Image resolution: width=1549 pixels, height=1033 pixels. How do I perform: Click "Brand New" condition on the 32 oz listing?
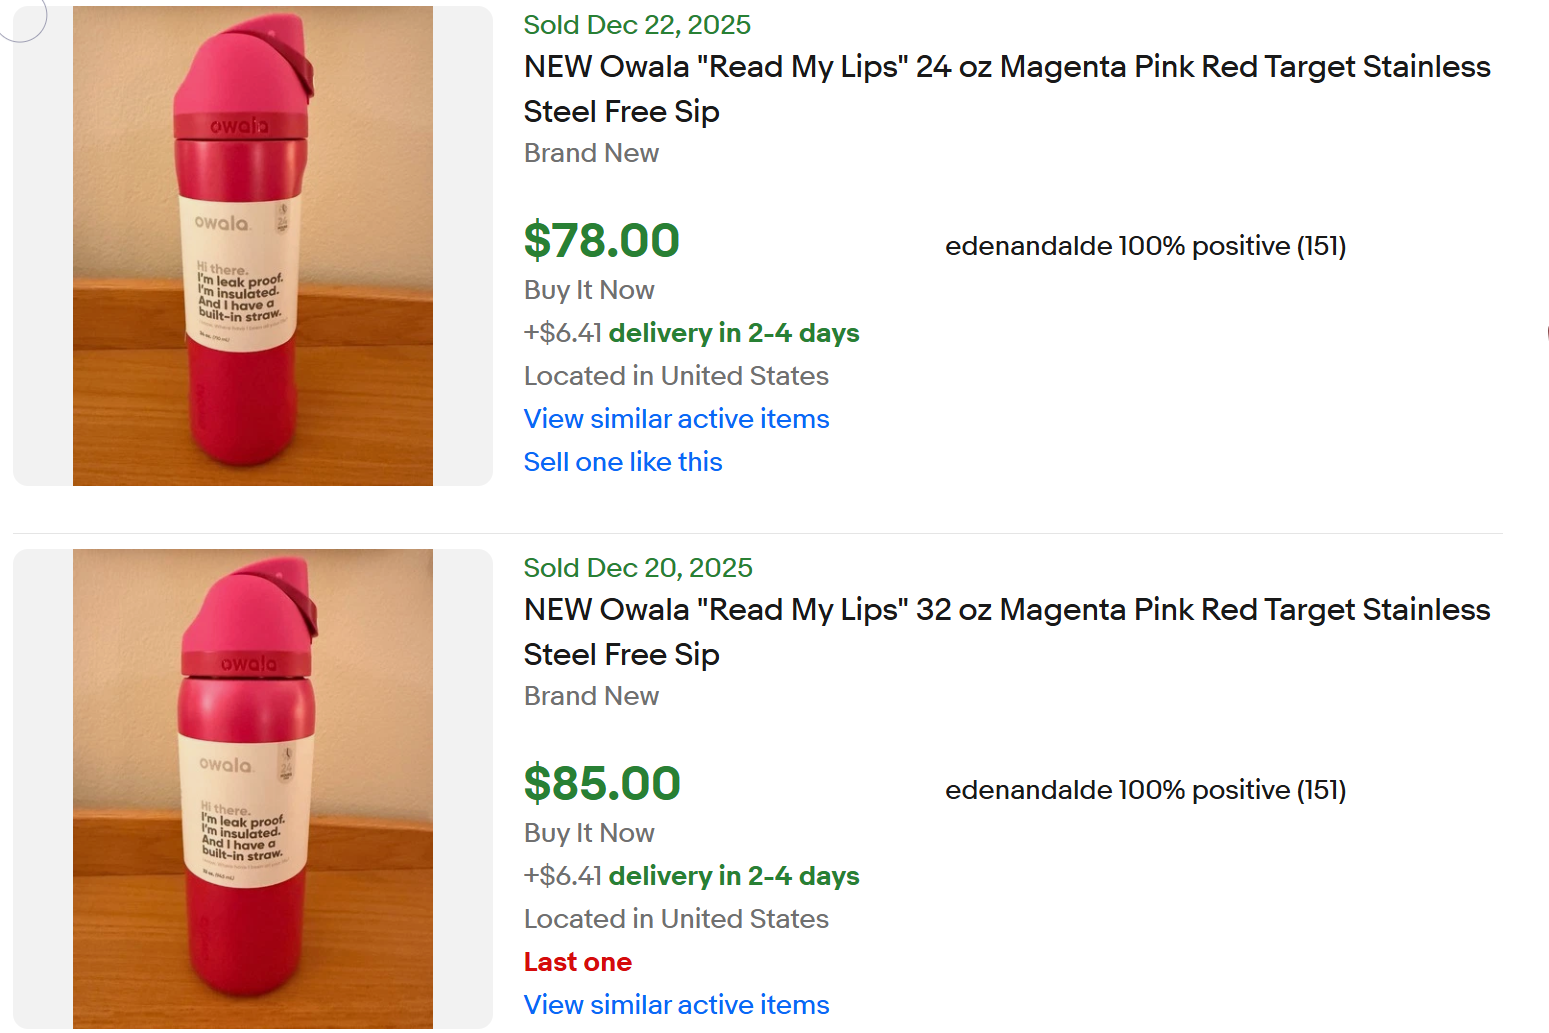click(591, 696)
